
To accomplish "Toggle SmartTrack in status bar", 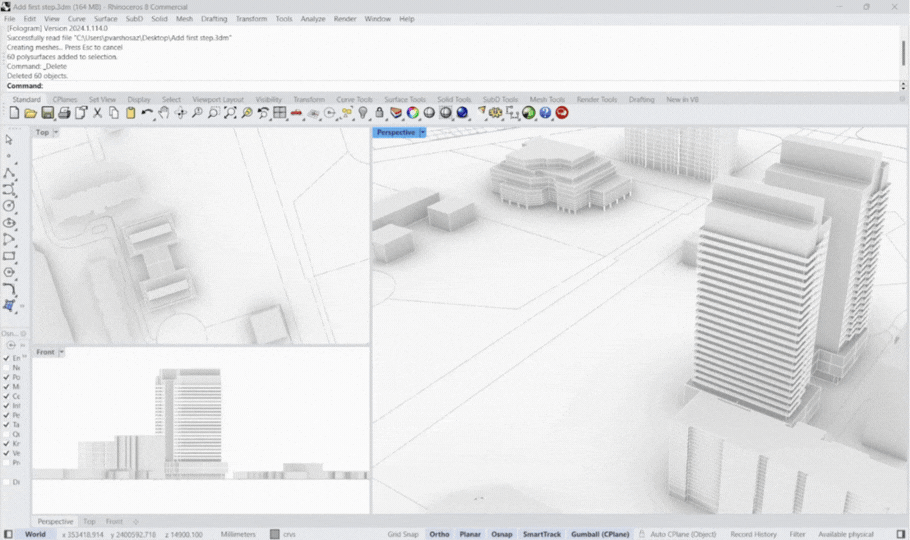I will [541, 534].
